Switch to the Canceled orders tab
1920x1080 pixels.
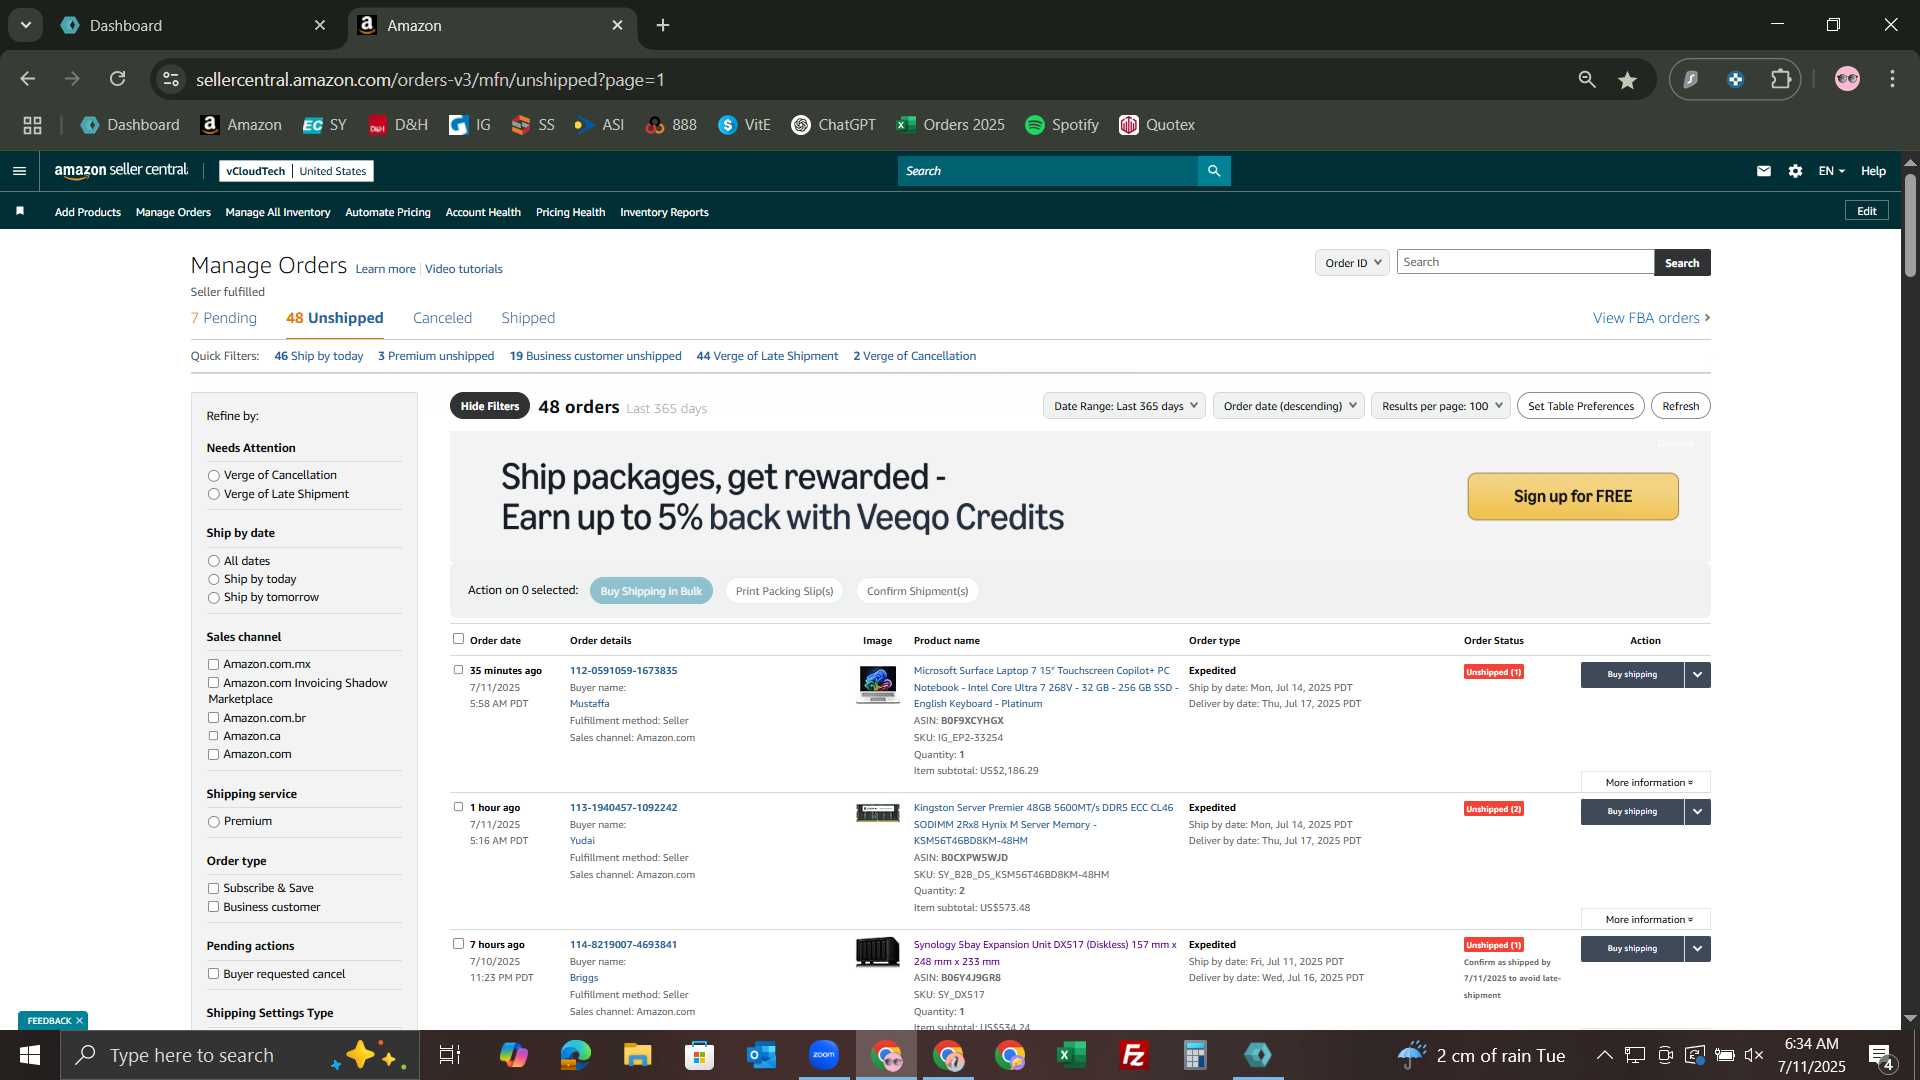pos(442,318)
